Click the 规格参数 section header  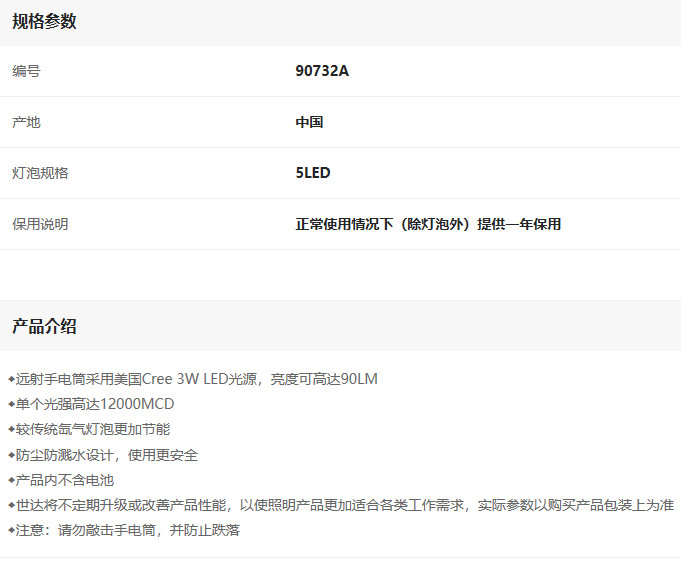pos(44,22)
